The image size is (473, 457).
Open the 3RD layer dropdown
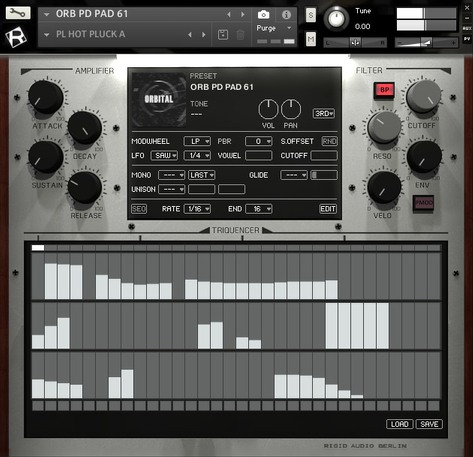click(324, 114)
